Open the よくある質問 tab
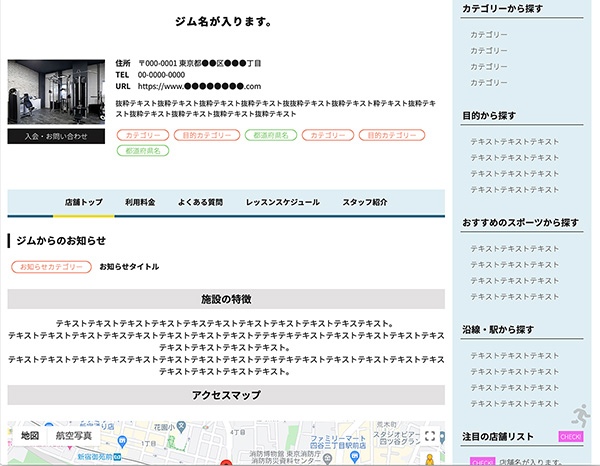This screenshot has width=600, height=466. [x=201, y=202]
